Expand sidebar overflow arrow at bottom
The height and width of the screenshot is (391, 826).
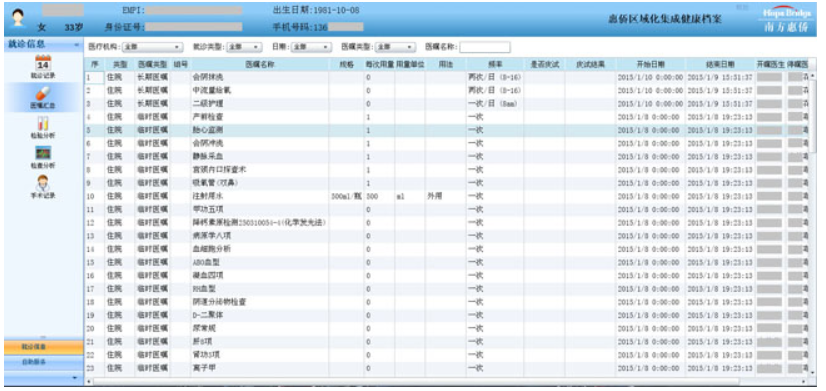click(74, 377)
